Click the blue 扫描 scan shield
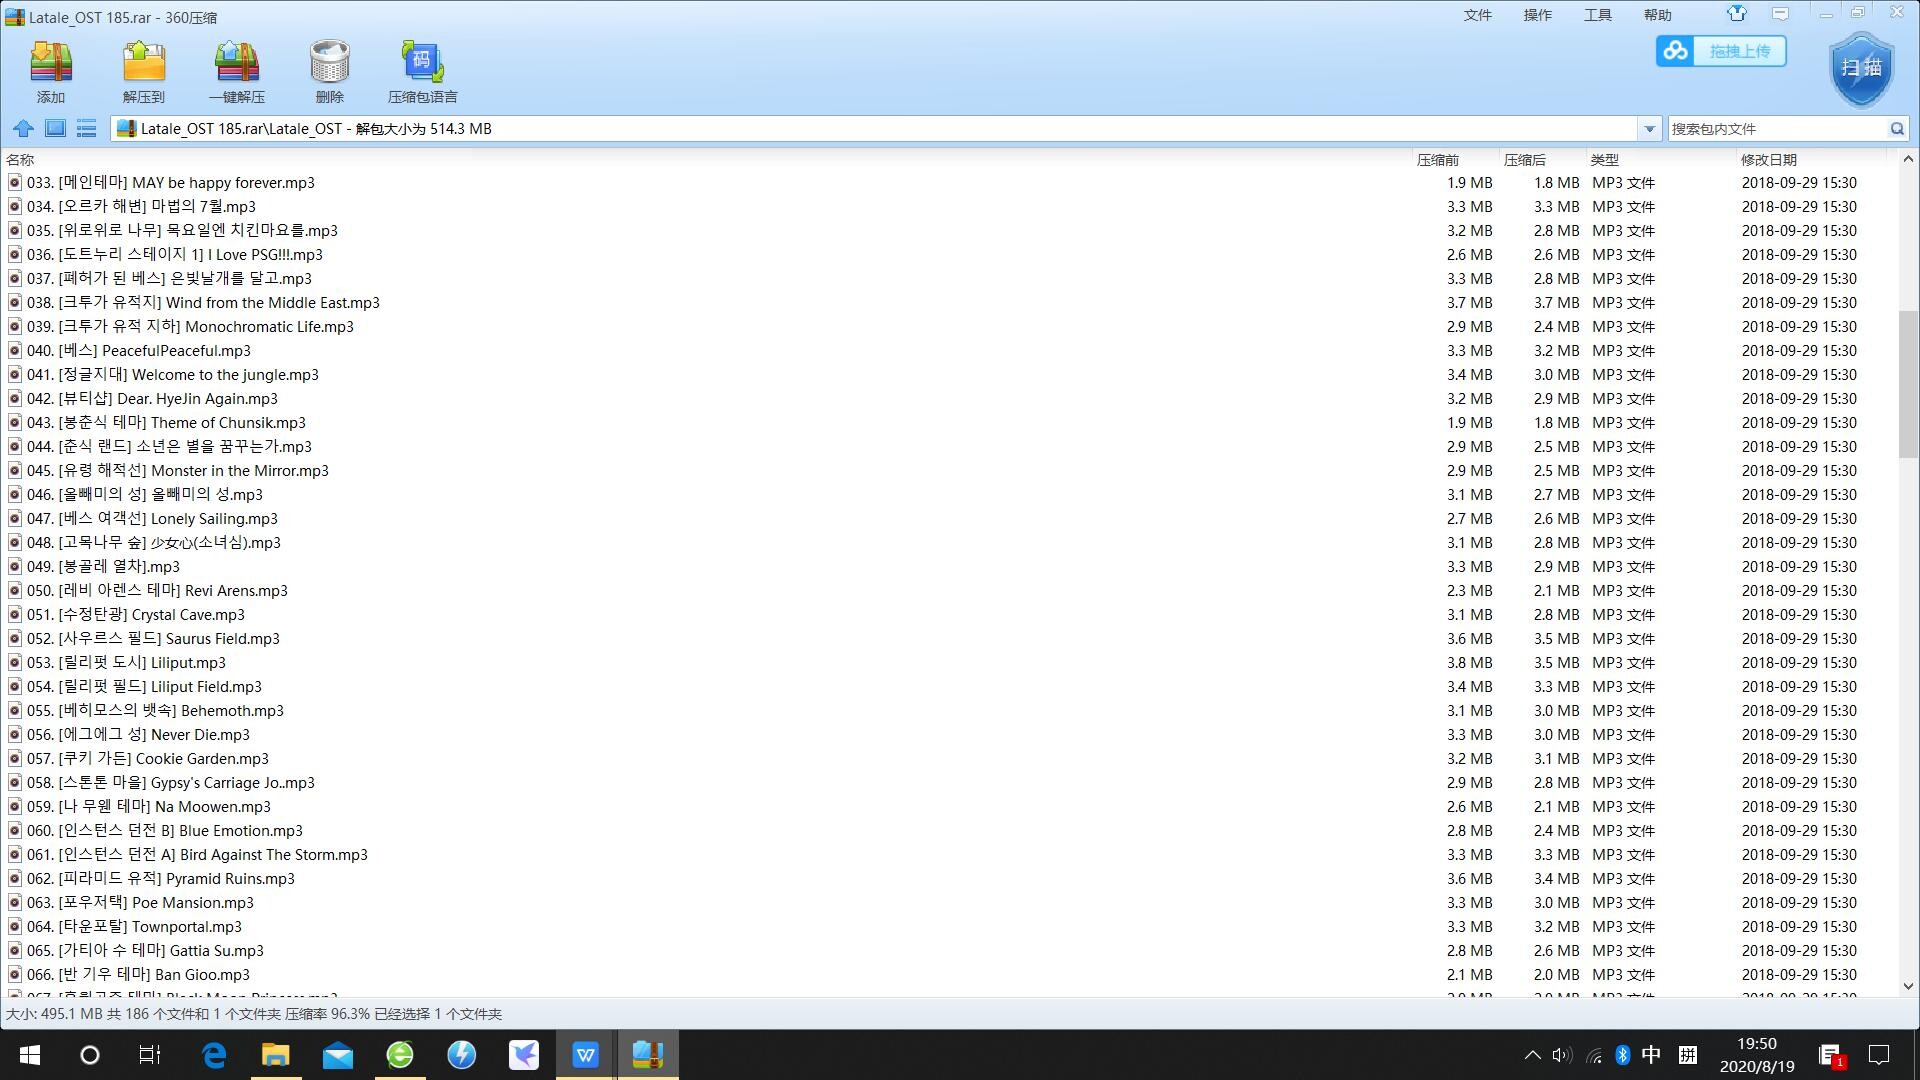This screenshot has height=1080, width=1920. pyautogui.click(x=1861, y=68)
